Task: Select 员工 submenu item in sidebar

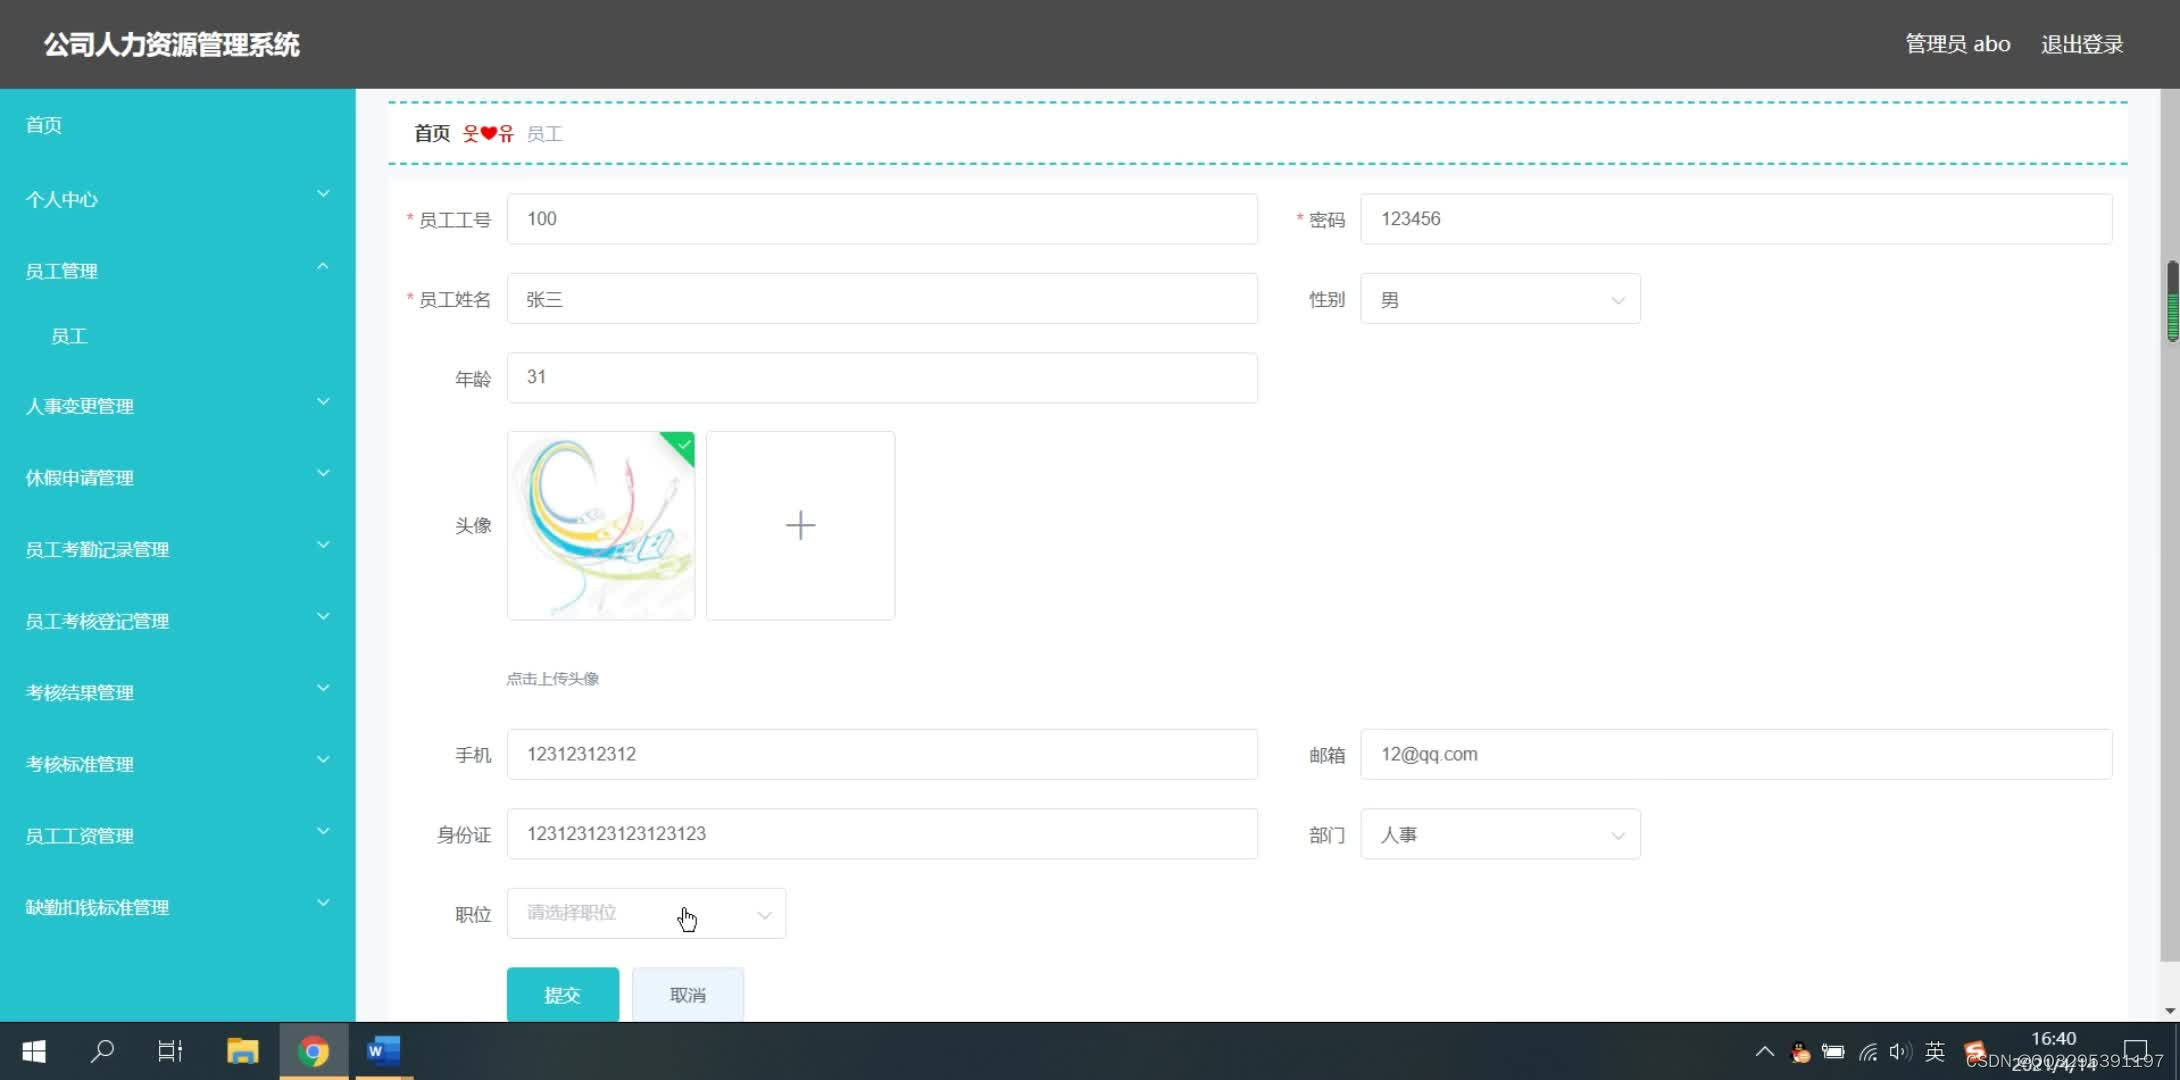Action: [x=69, y=336]
